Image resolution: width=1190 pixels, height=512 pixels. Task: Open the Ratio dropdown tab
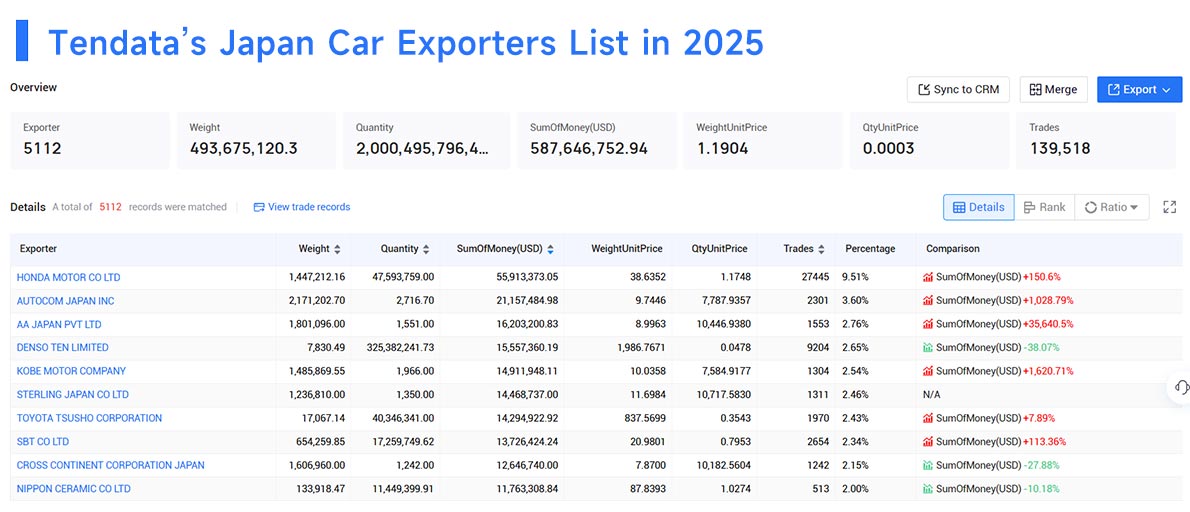1111,207
